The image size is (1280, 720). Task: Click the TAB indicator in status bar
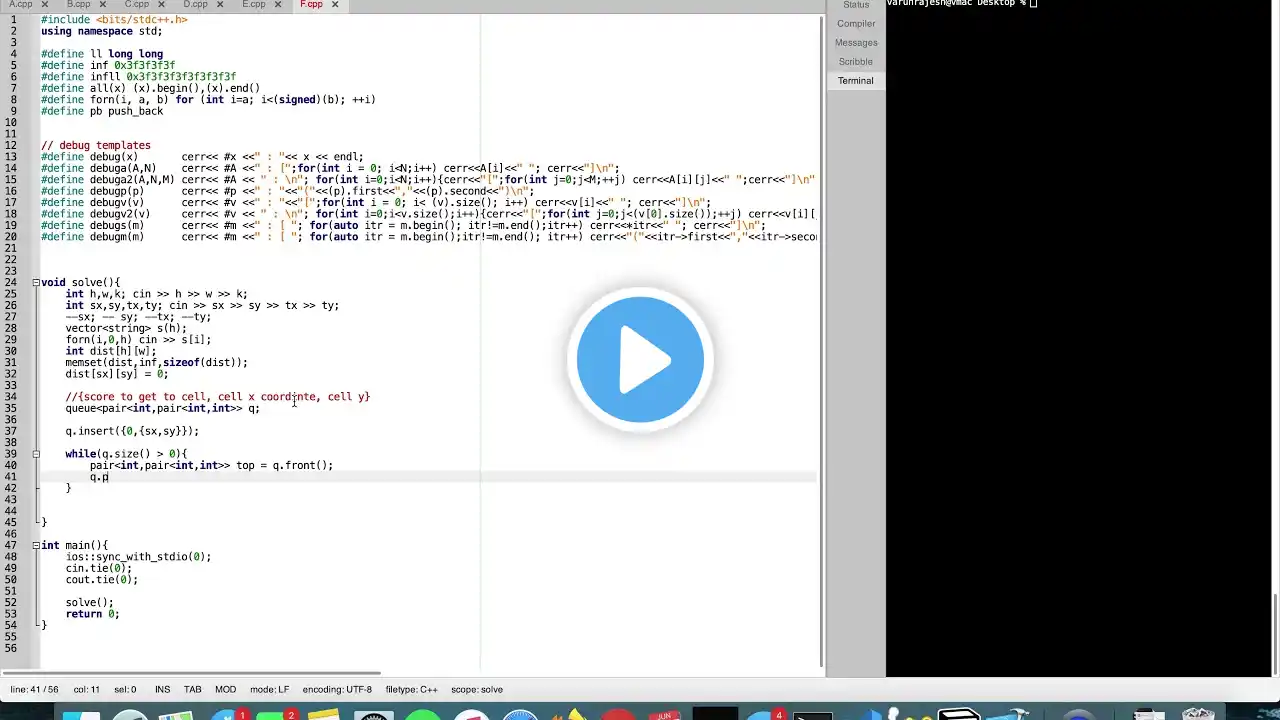coord(193,689)
